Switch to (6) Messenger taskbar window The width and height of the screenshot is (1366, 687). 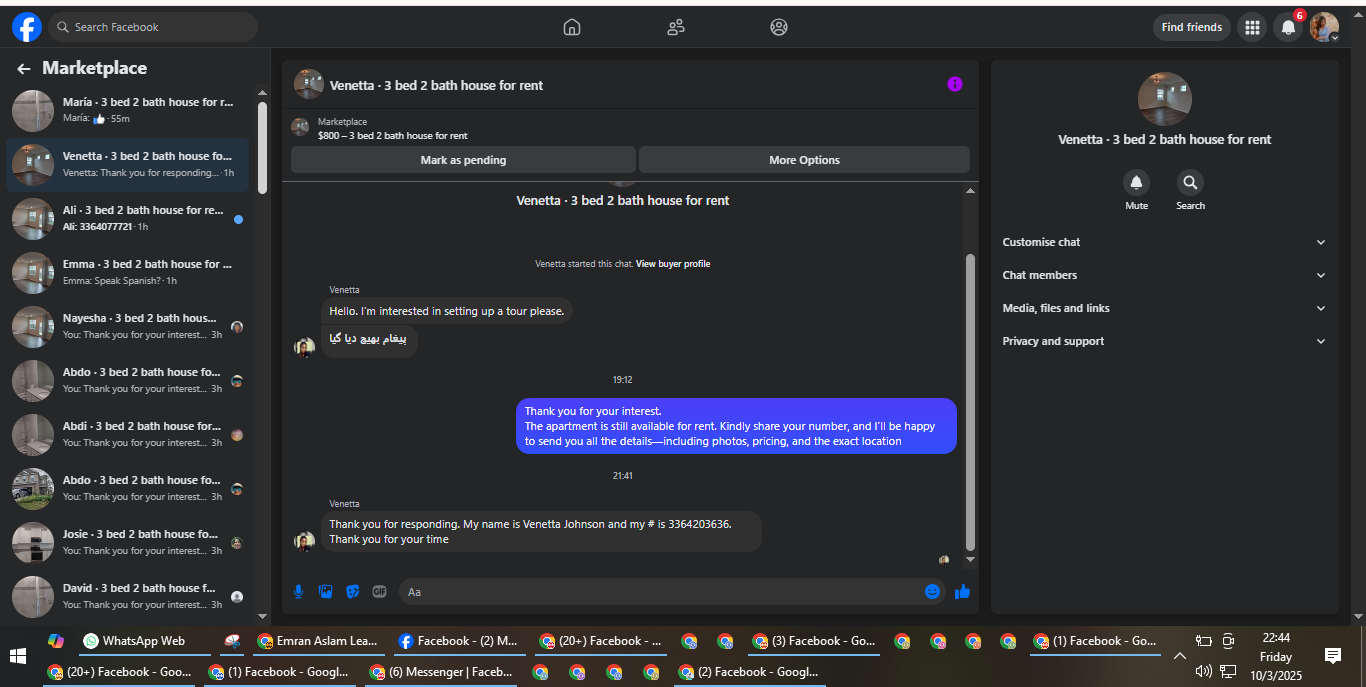tap(441, 672)
